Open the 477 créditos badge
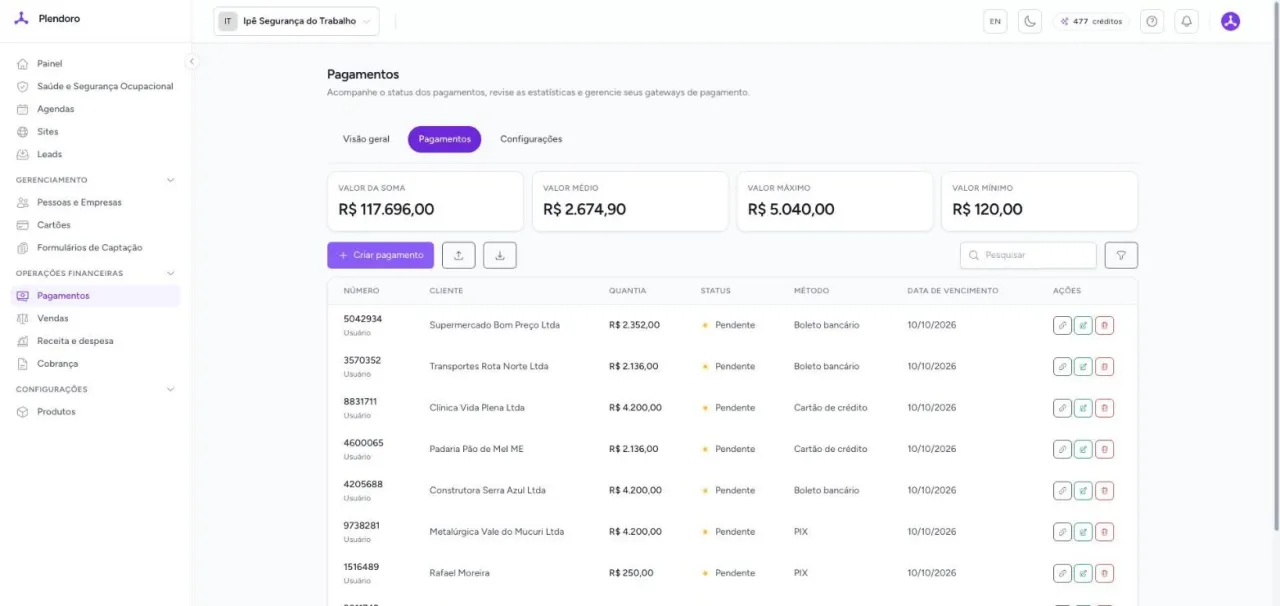 pyautogui.click(x=1091, y=21)
